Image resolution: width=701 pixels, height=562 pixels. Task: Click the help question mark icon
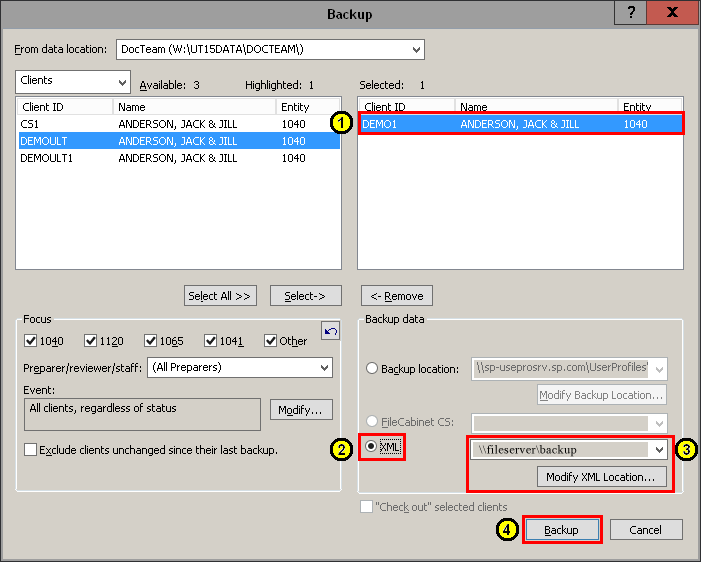coord(631,14)
